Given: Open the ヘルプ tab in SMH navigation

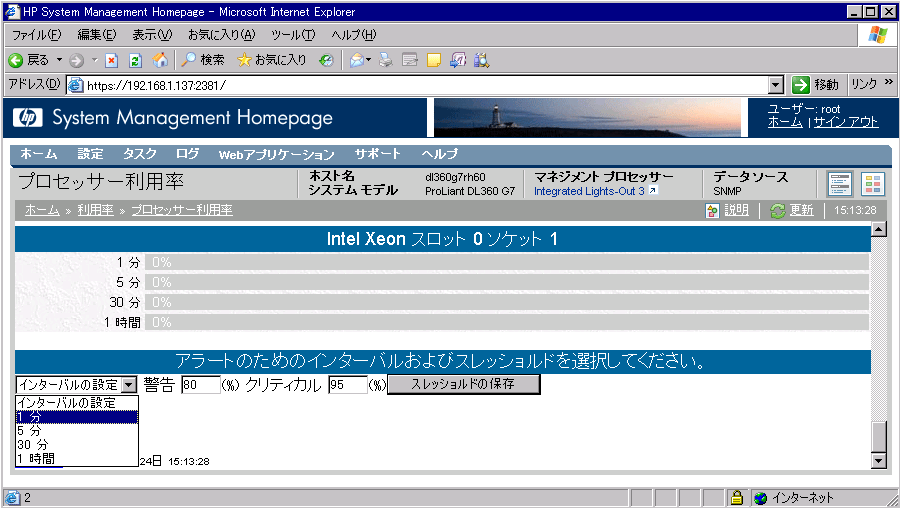Looking at the screenshot, I should point(440,154).
